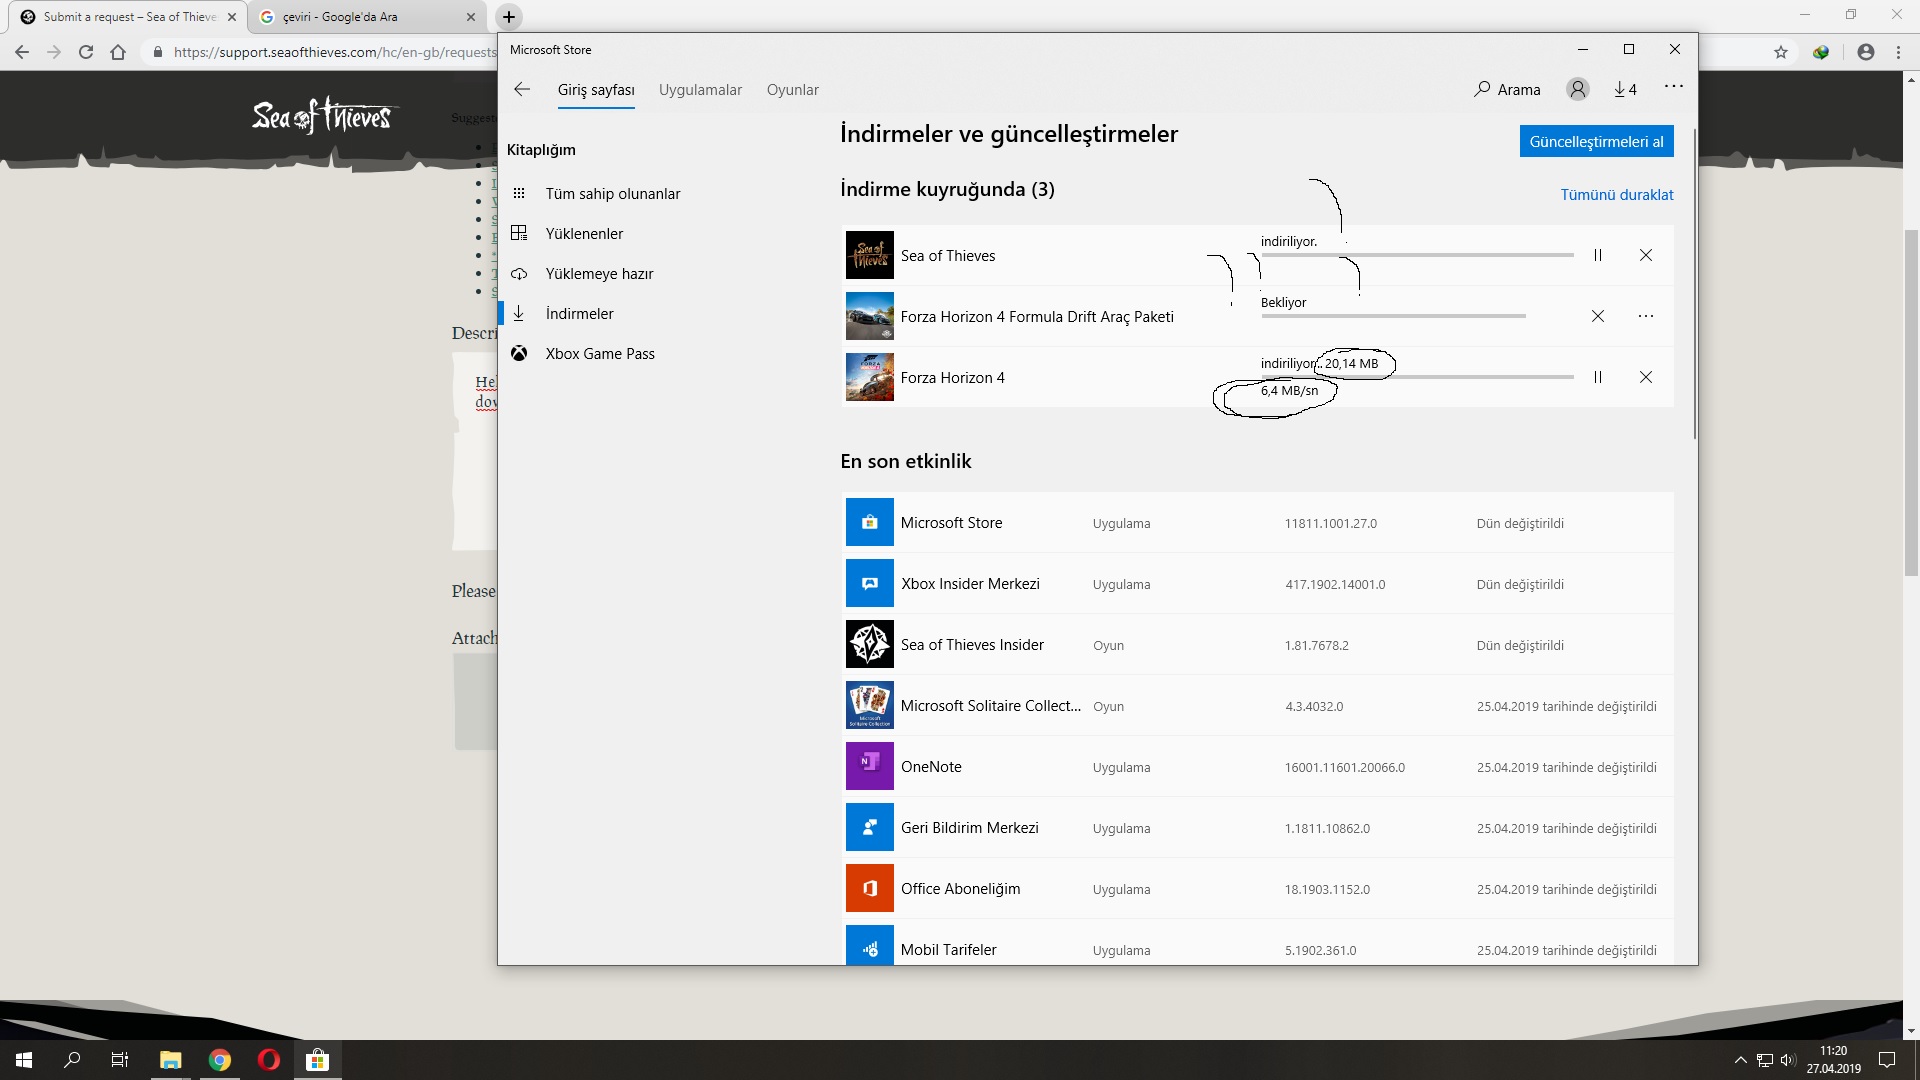Click the Forza Formula Drift pack progress bar

coord(1393,316)
